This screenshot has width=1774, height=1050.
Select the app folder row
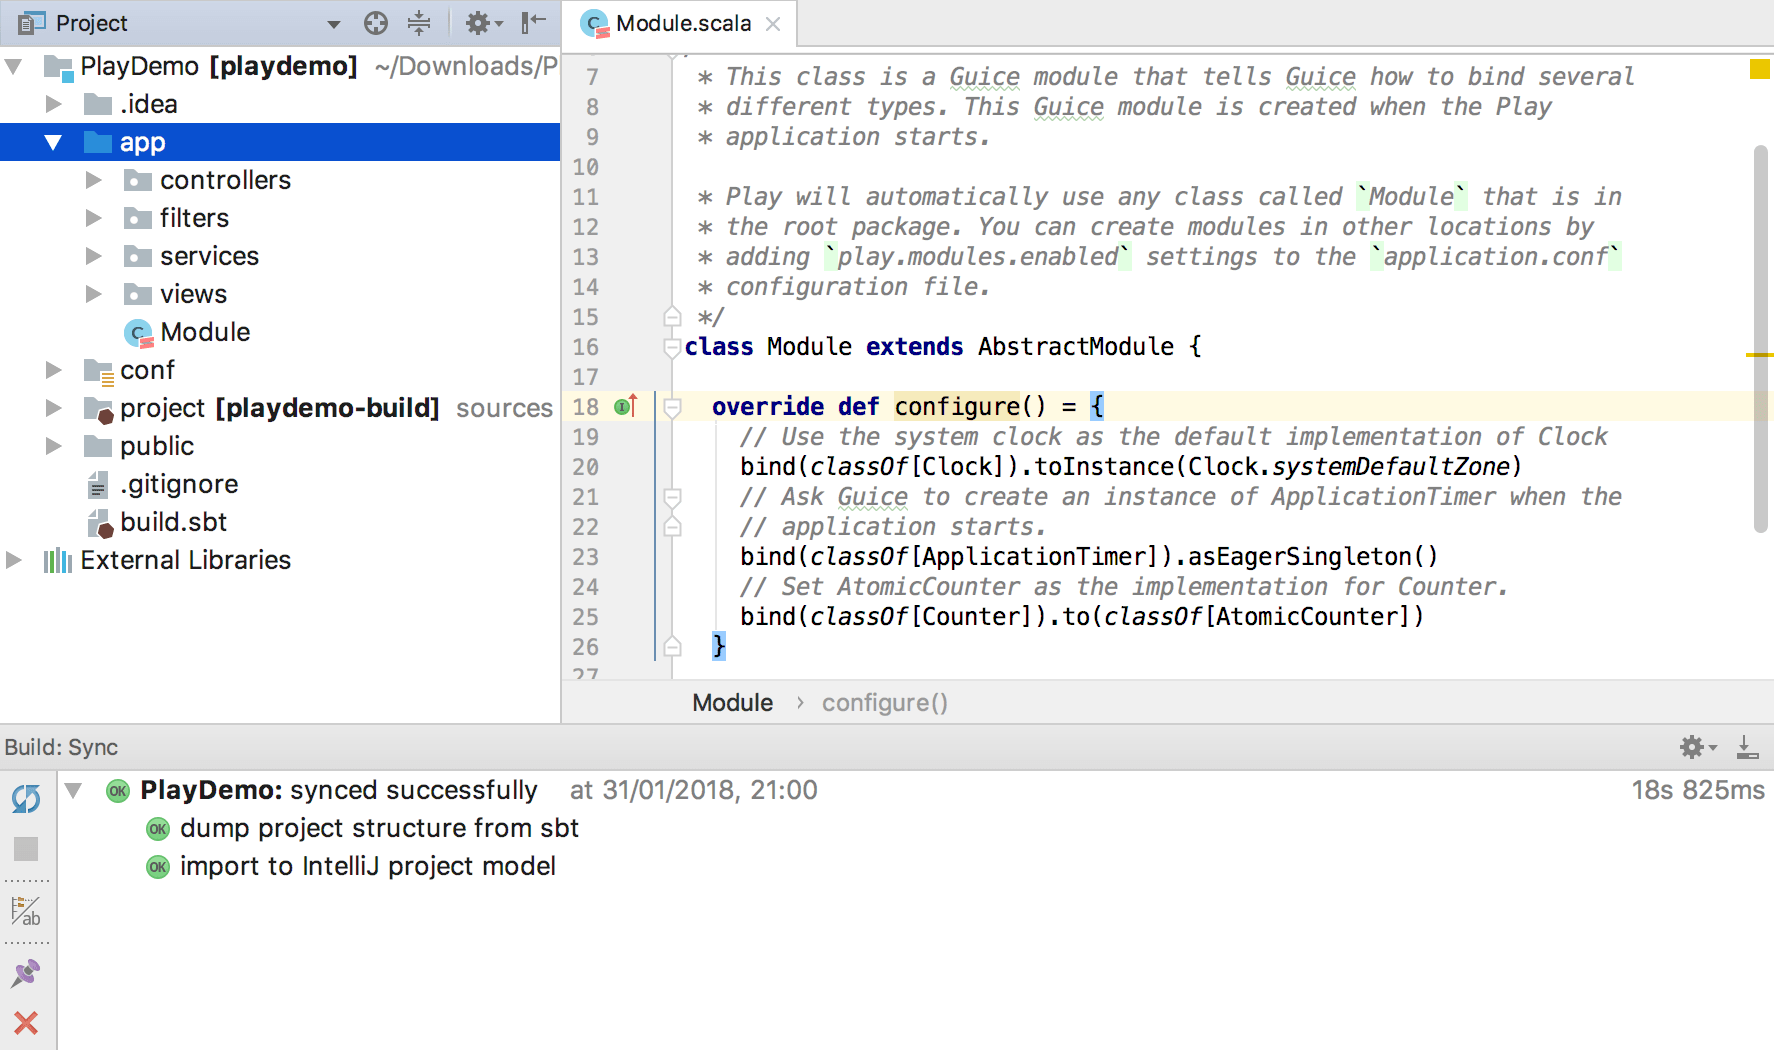[280, 142]
